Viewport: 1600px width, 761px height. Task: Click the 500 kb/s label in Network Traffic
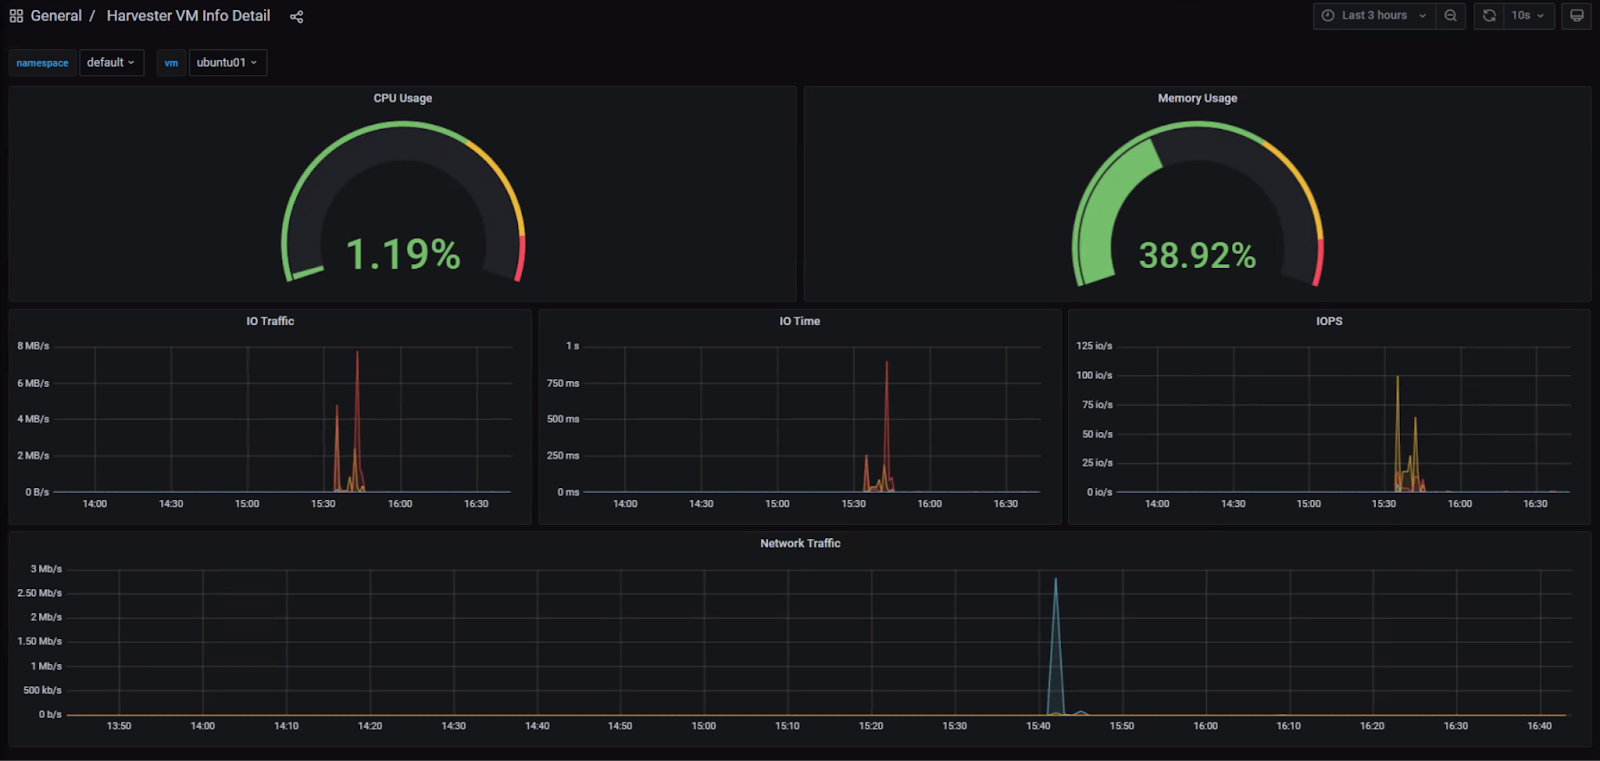point(42,690)
